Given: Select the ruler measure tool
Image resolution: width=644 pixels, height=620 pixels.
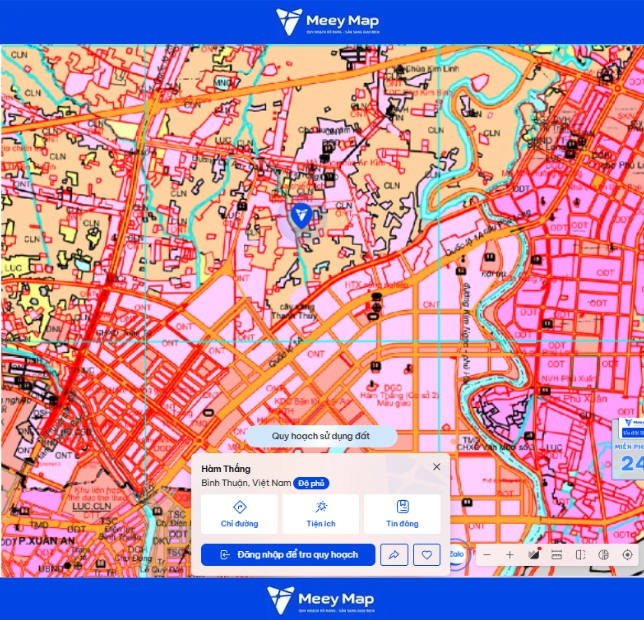Looking at the screenshot, I should (557, 555).
